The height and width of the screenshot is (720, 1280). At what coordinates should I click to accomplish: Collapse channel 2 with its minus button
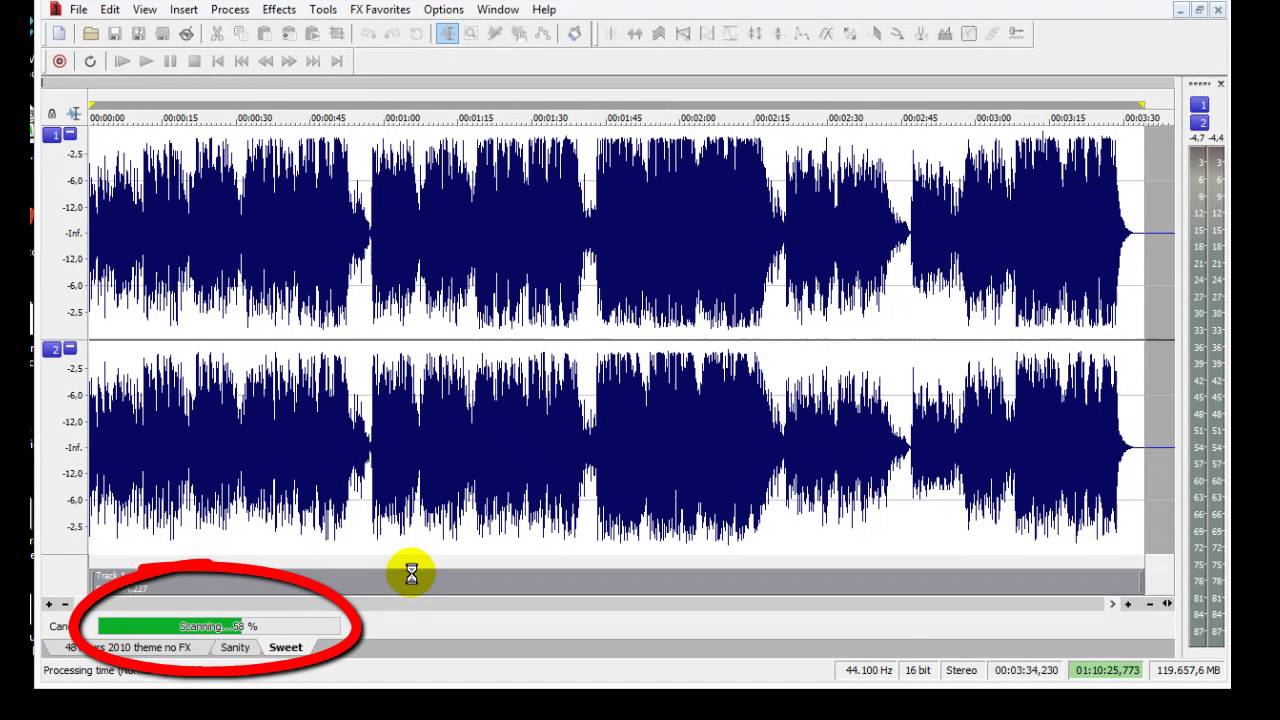[x=71, y=348]
